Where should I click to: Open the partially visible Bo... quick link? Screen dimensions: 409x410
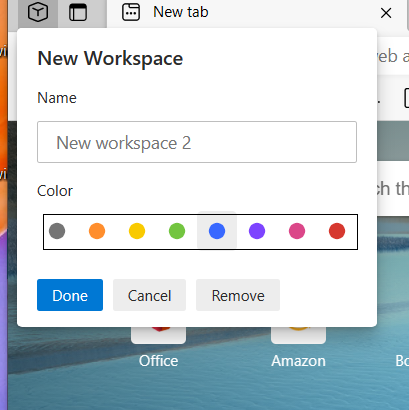(402, 361)
